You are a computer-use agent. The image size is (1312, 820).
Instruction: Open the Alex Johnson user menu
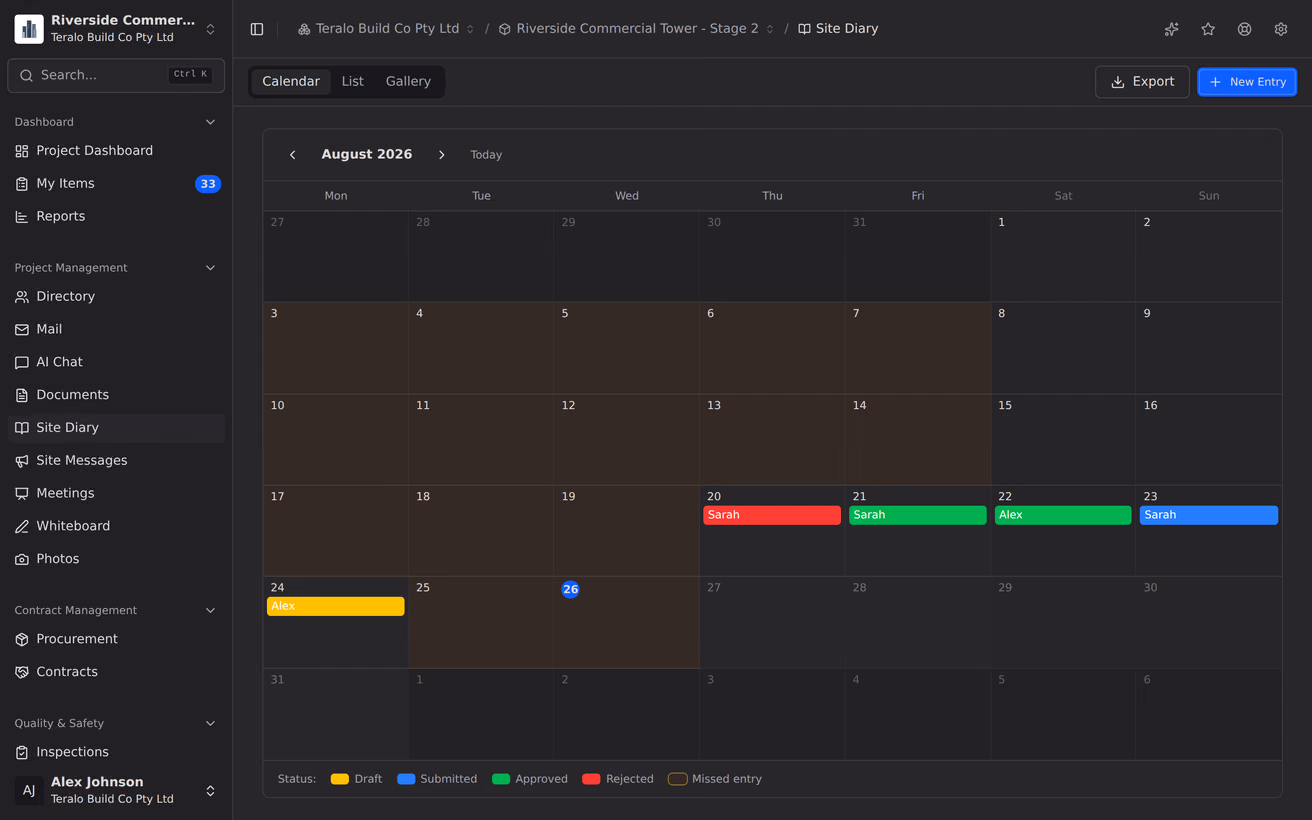[x=116, y=790]
